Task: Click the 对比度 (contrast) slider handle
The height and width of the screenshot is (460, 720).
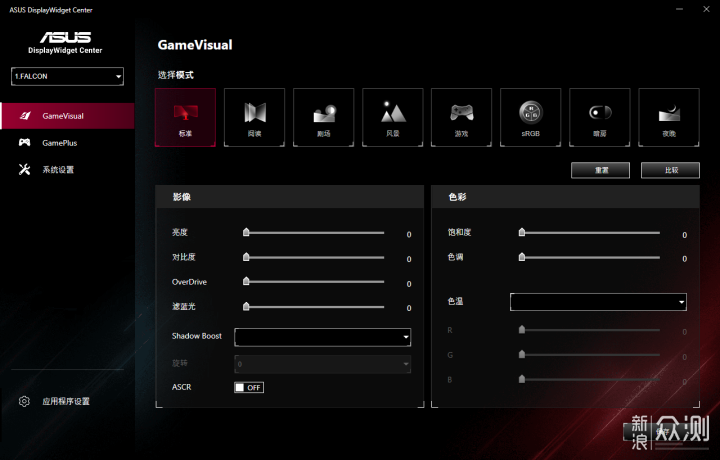Action: point(246,257)
